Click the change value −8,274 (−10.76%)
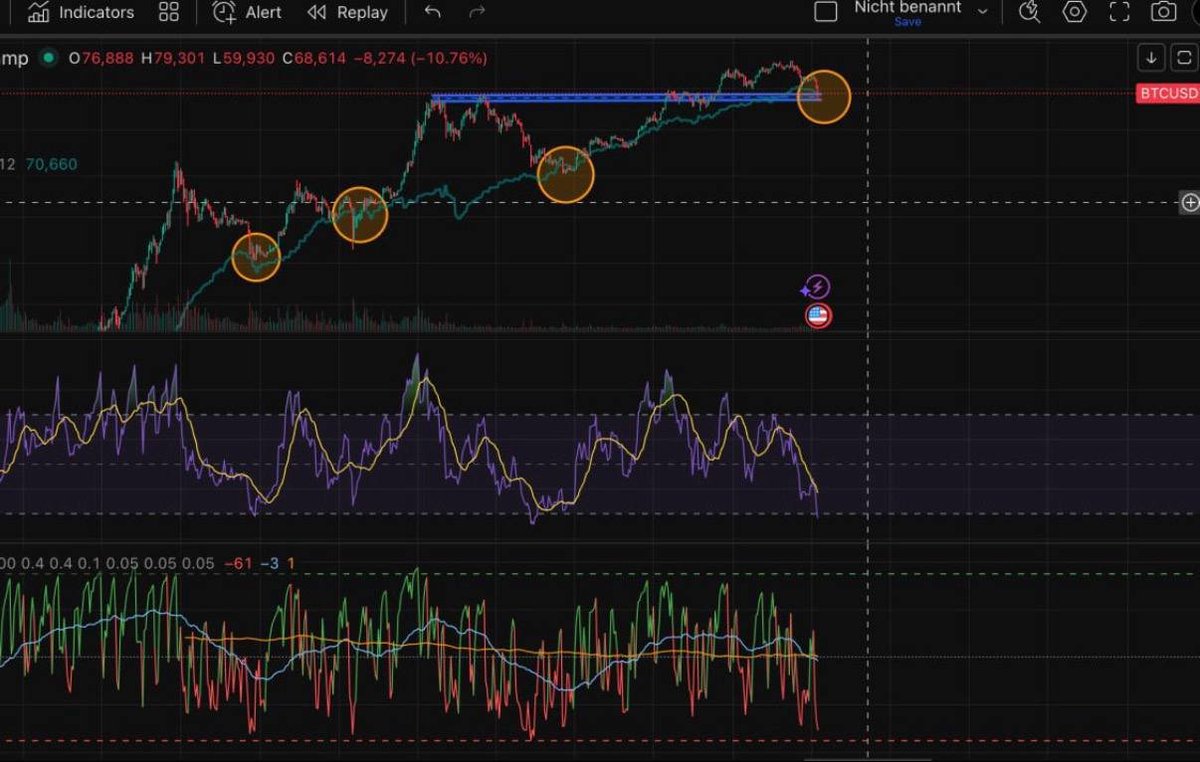Screen dimensions: 1200x762 pyautogui.click(x=421, y=59)
